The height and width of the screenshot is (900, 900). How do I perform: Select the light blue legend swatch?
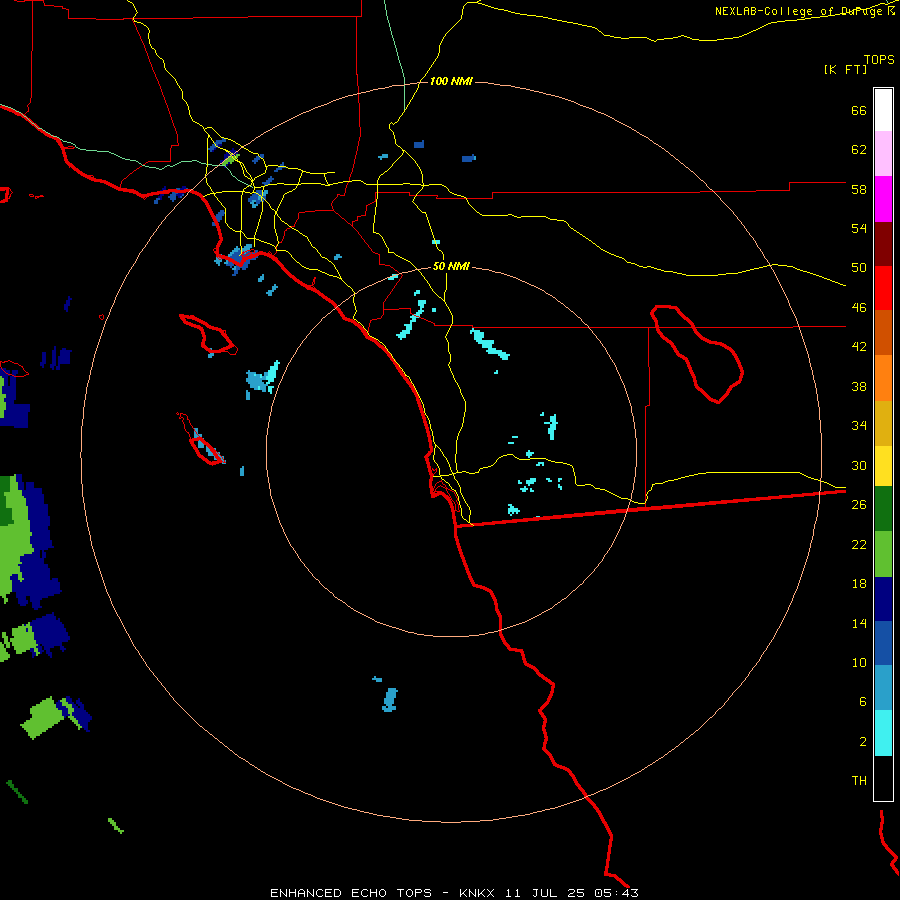click(x=883, y=688)
